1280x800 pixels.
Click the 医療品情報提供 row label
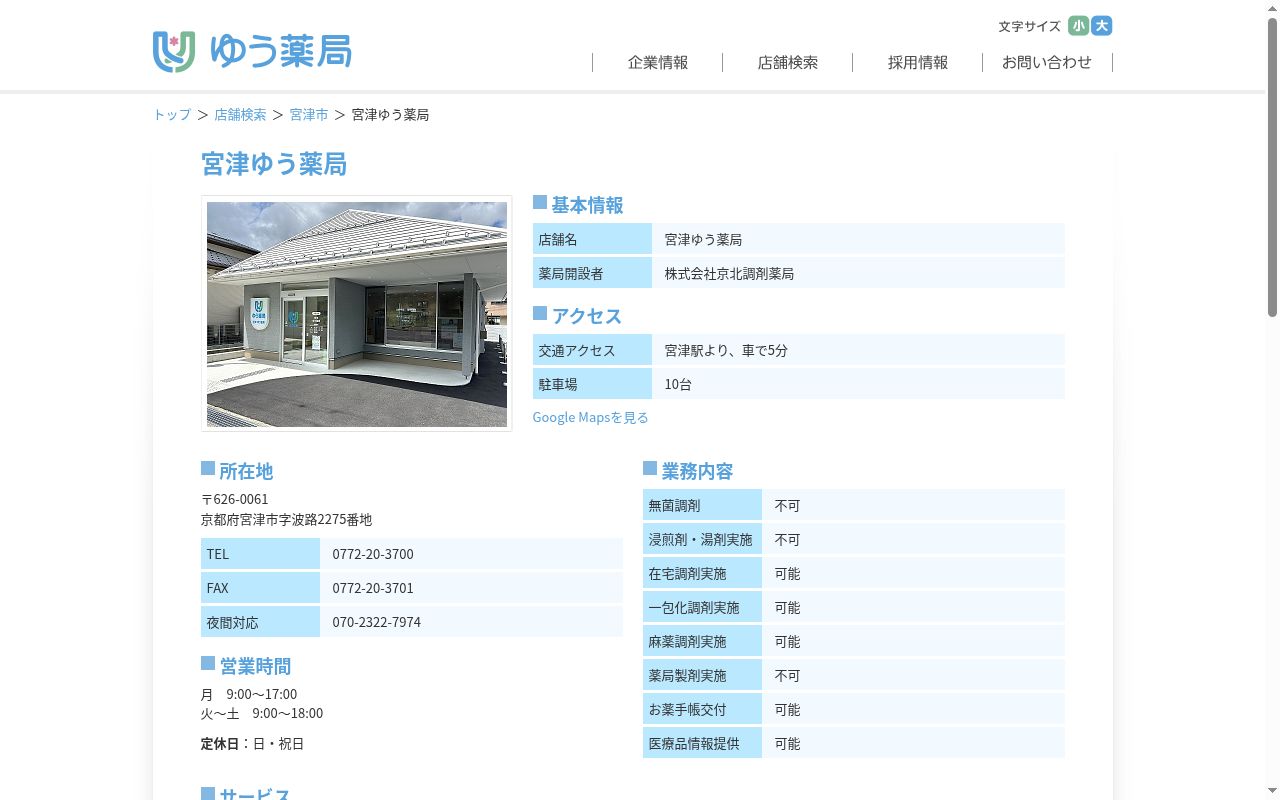[702, 743]
